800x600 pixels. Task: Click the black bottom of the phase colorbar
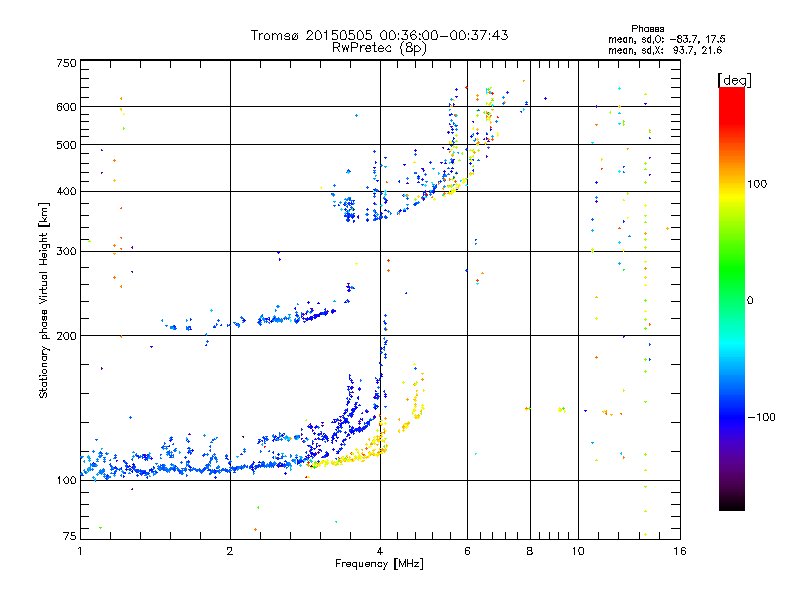click(732, 503)
